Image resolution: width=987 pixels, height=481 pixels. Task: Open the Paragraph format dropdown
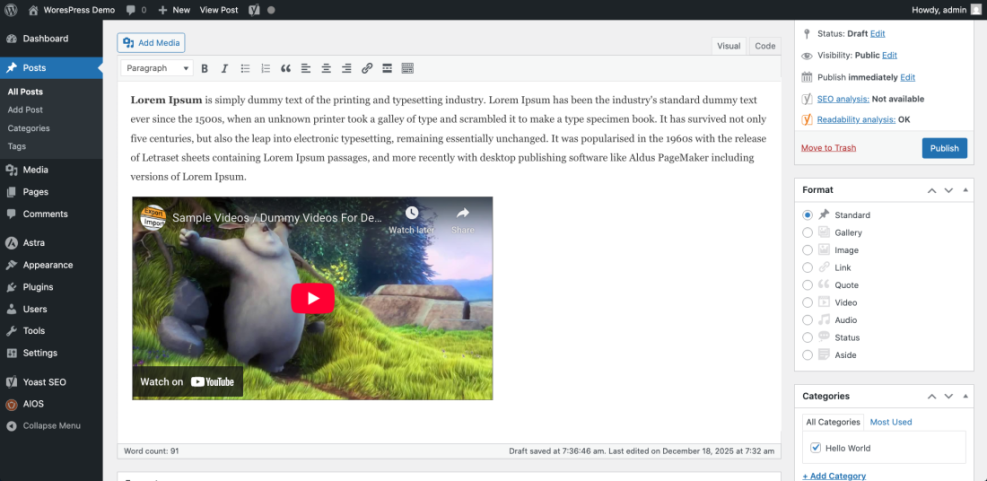(157, 68)
